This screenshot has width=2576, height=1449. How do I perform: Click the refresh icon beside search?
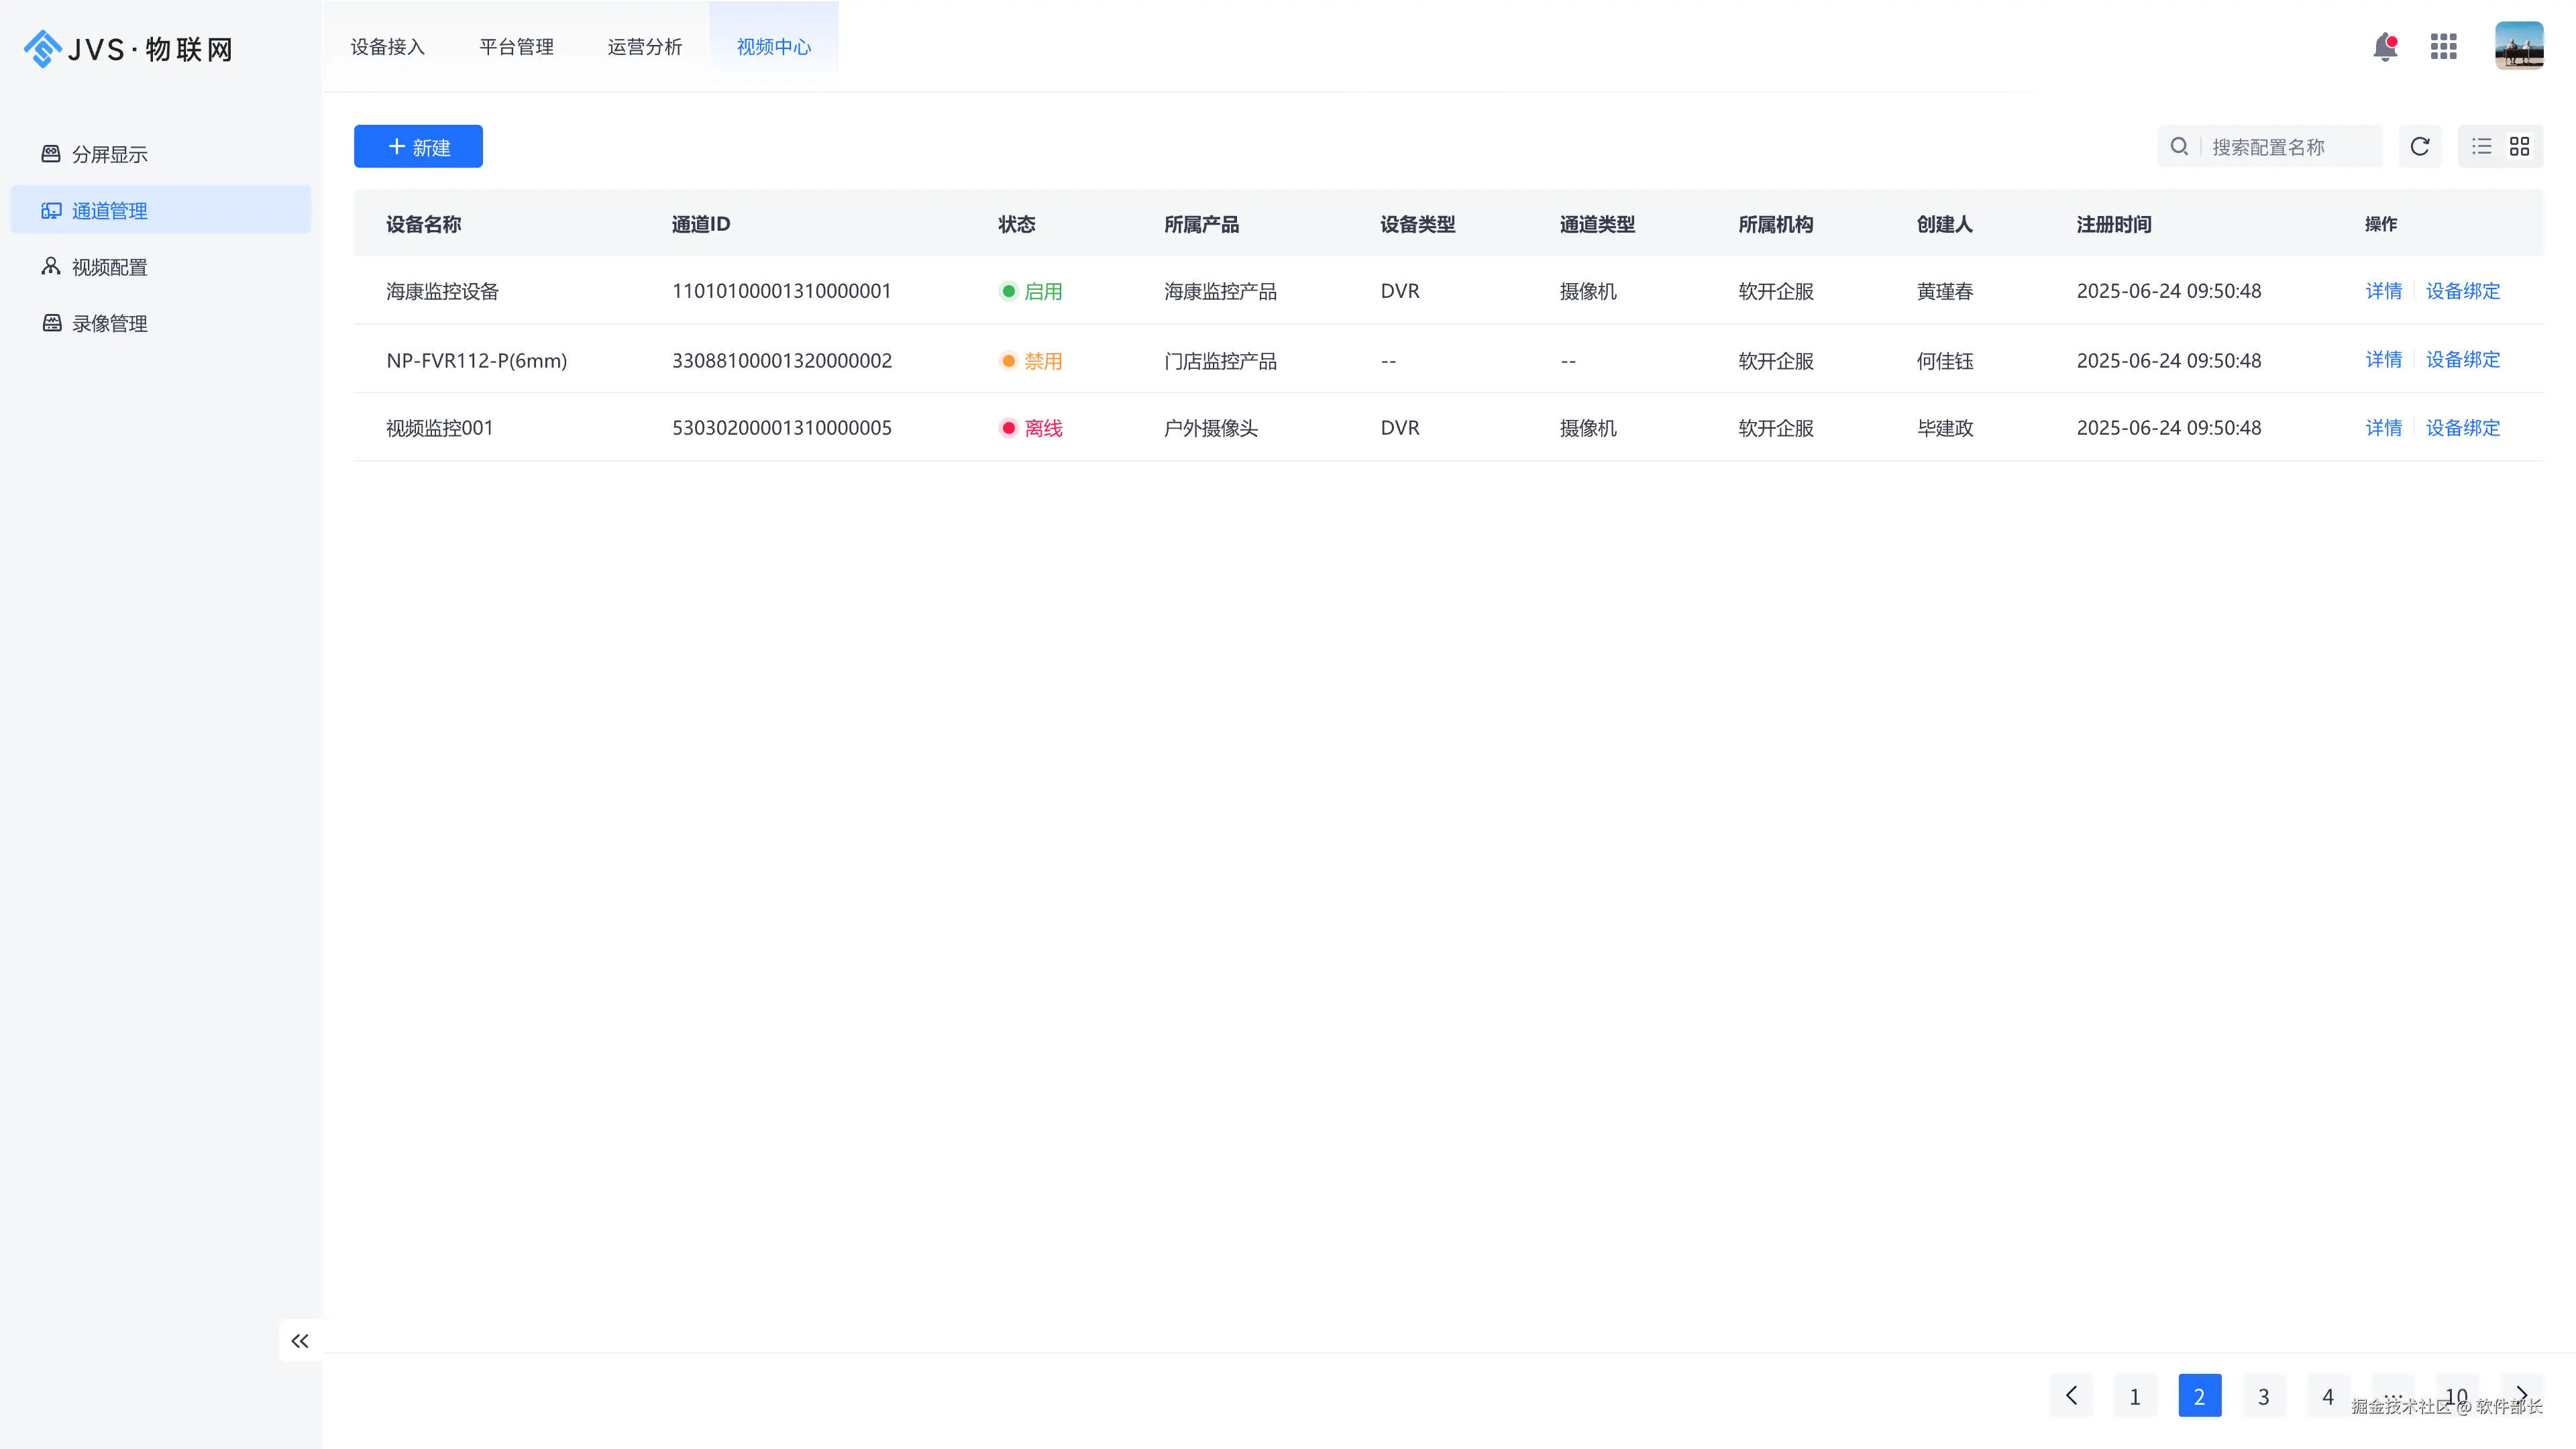tap(2420, 147)
